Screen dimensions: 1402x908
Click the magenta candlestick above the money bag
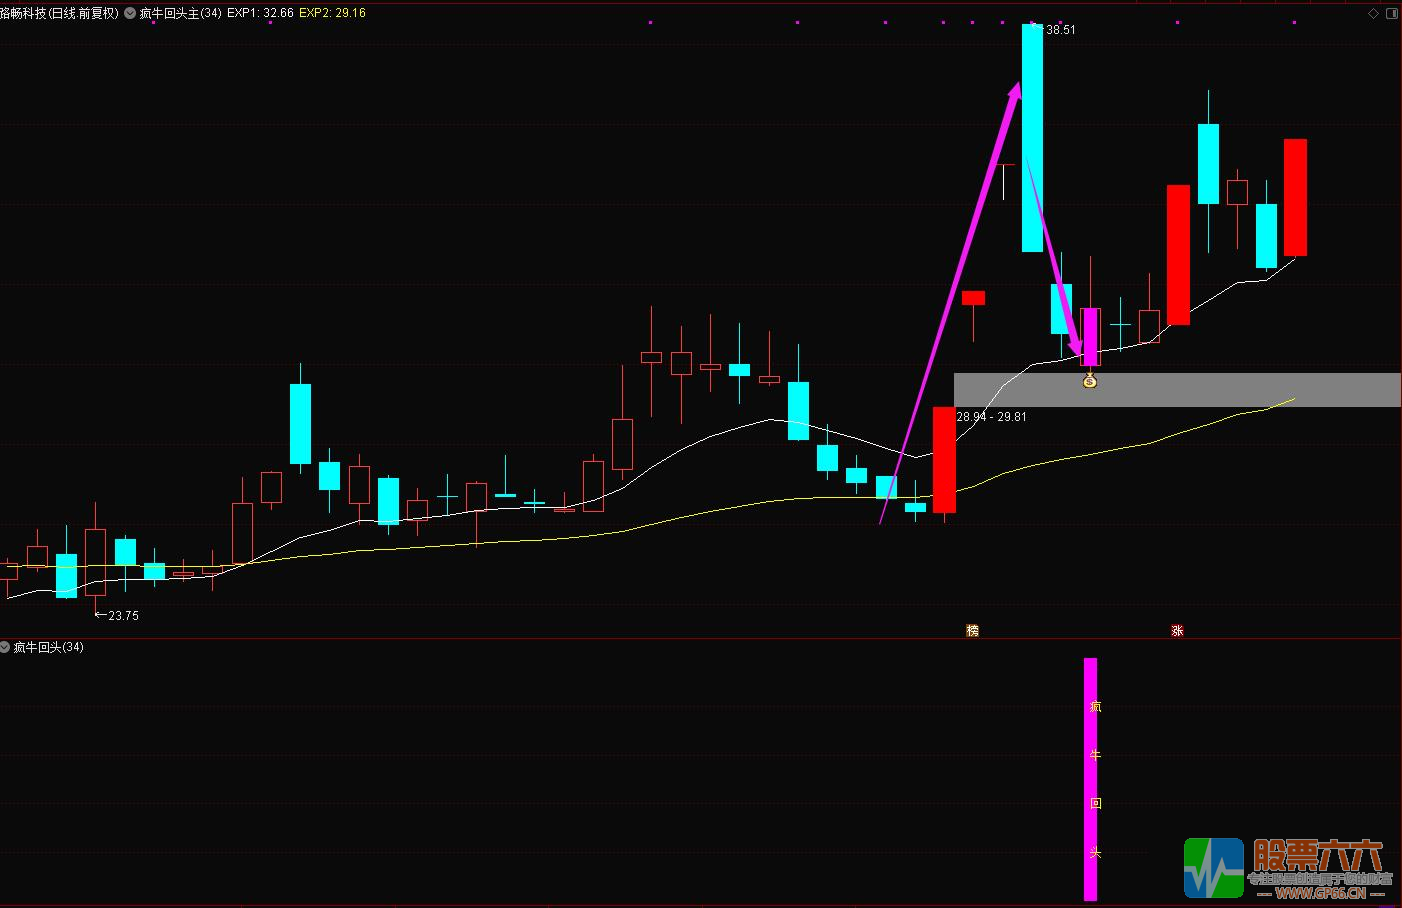pos(1090,336)
